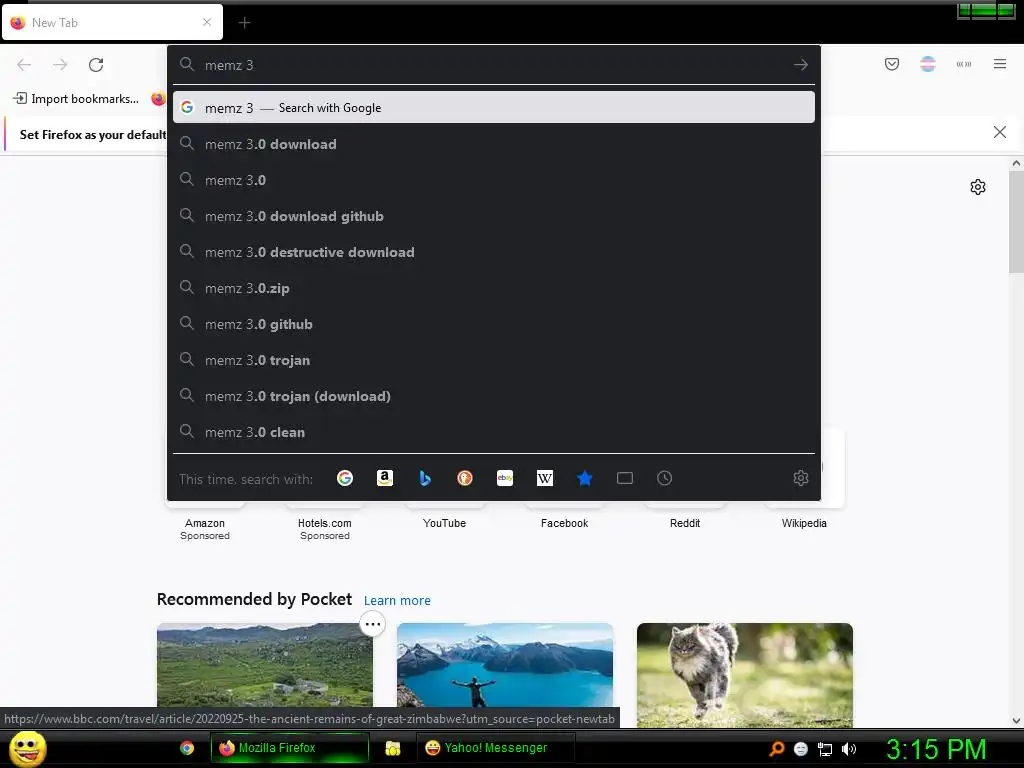The image size is (1024, 768).
Task: Choose suggestion 'memz 3.0 trojan'
Action: point(494,360)
